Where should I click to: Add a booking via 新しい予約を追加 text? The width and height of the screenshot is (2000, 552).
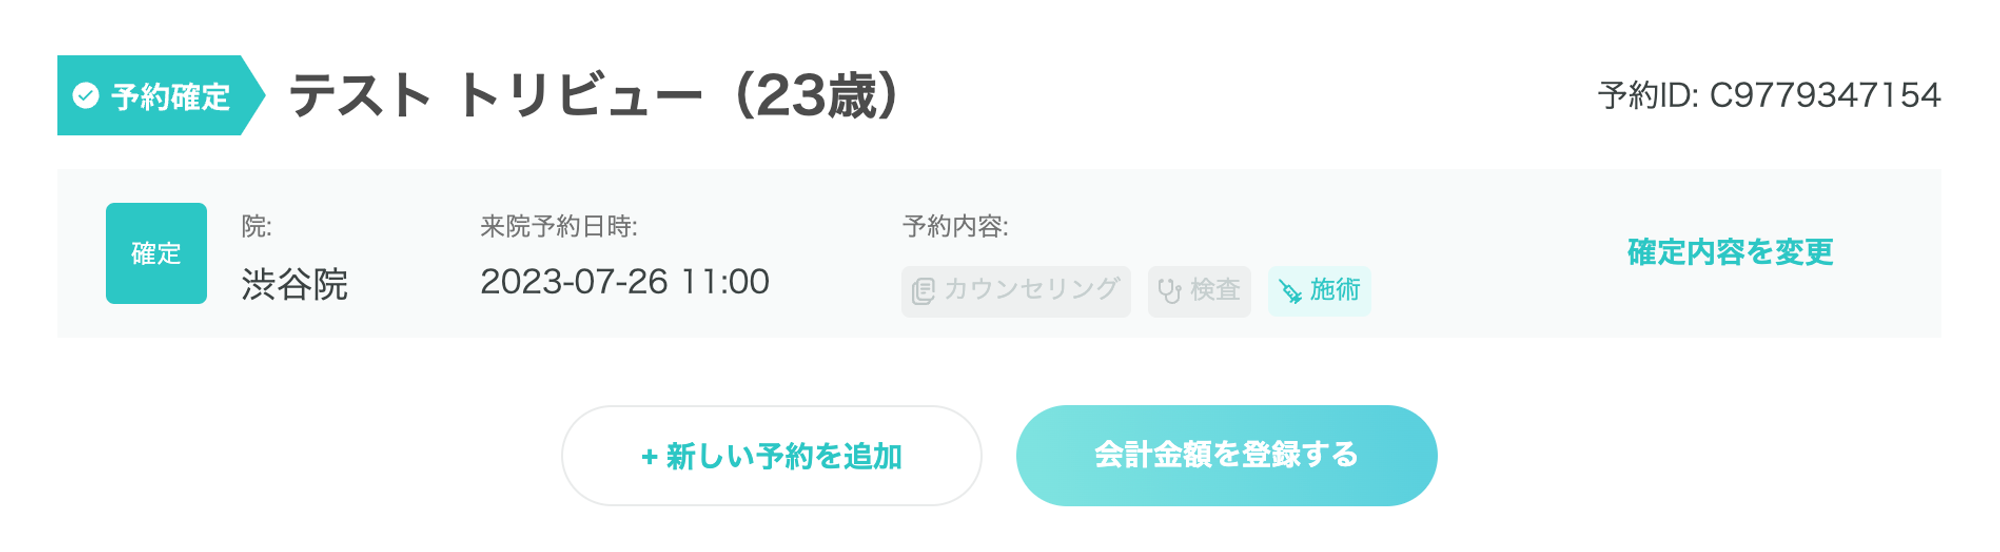(x=783, y=457)
